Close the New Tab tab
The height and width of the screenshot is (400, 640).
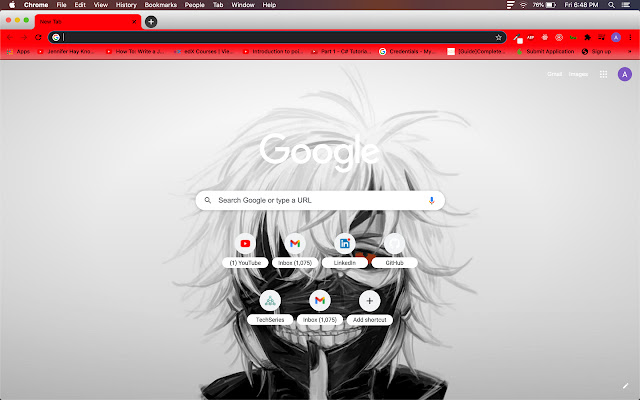click(134, 22)
